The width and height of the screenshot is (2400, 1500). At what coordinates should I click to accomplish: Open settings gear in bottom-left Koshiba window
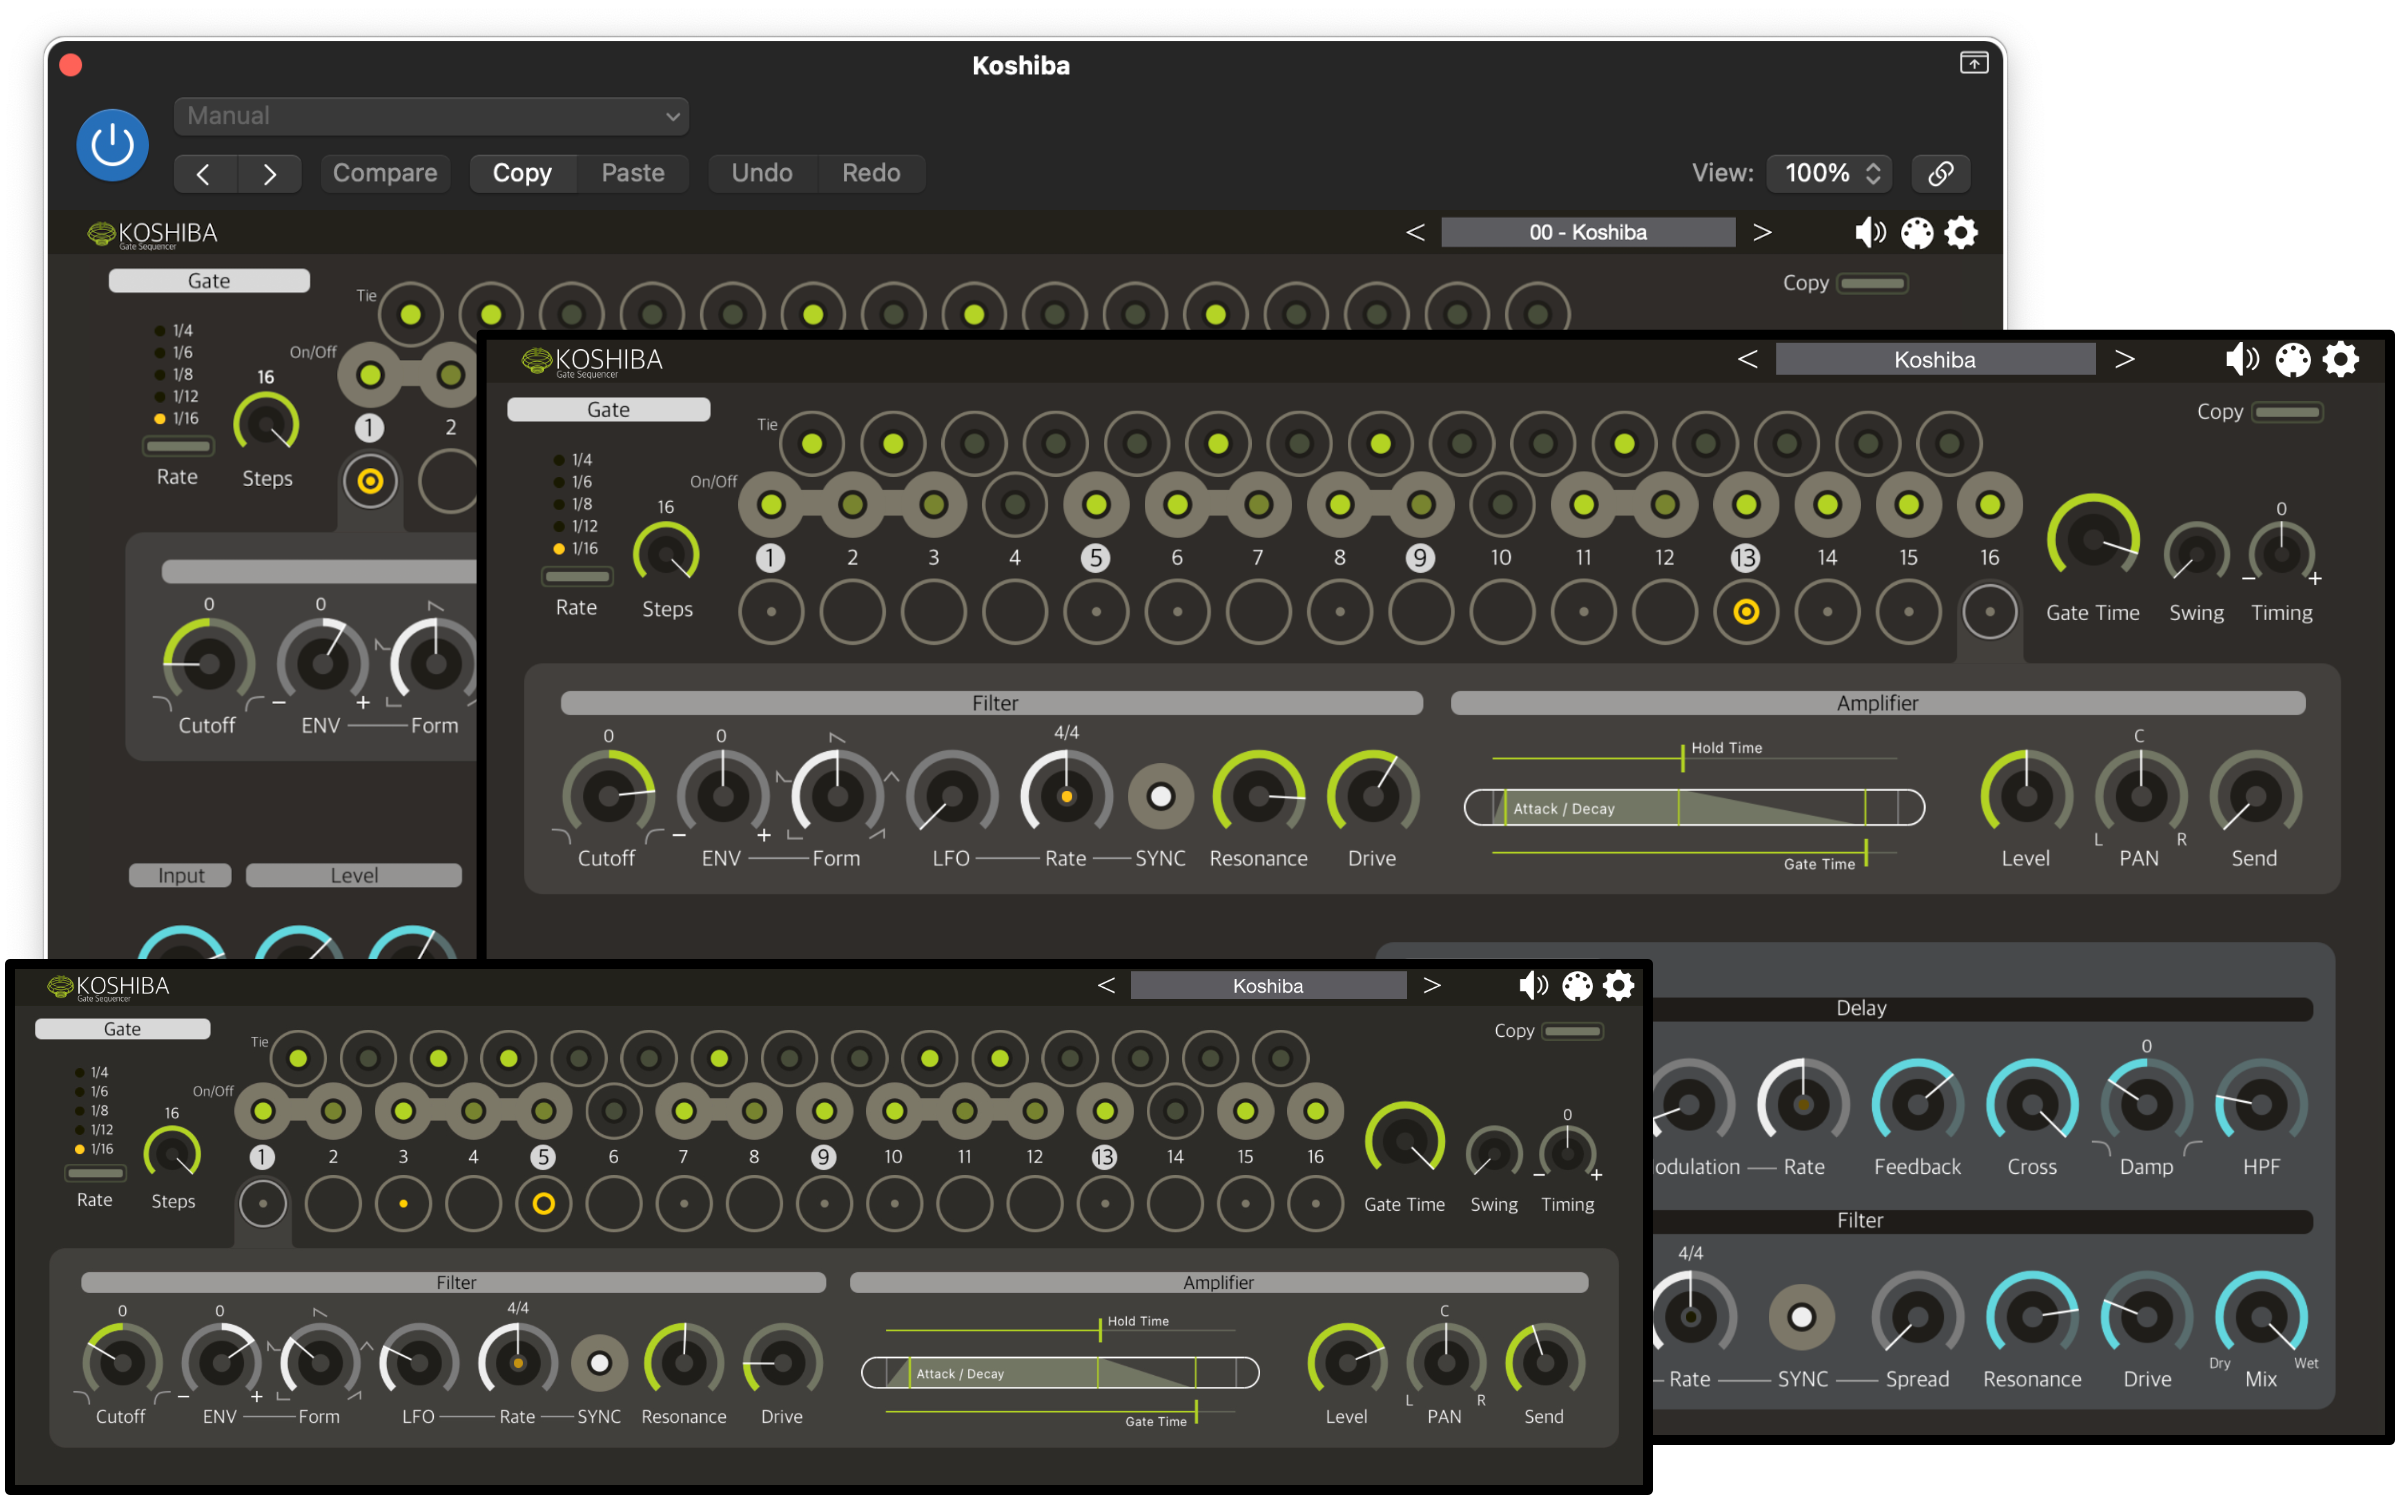coord(1619,986)
